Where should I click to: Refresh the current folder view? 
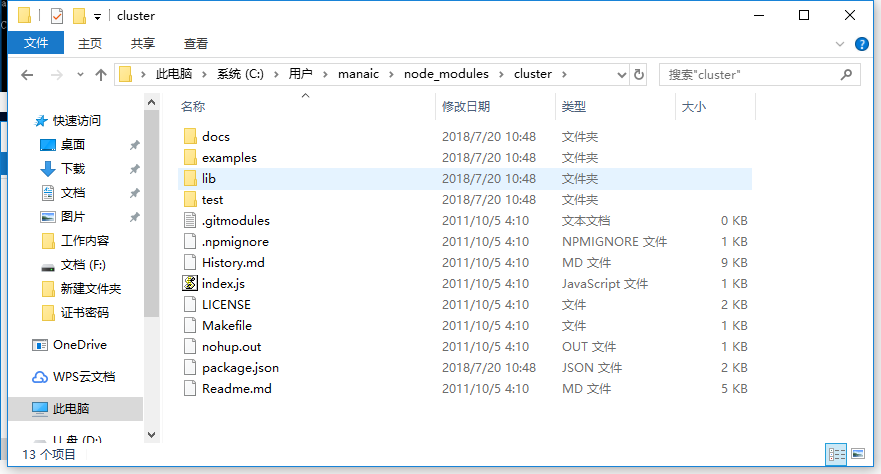coord(639,74)
